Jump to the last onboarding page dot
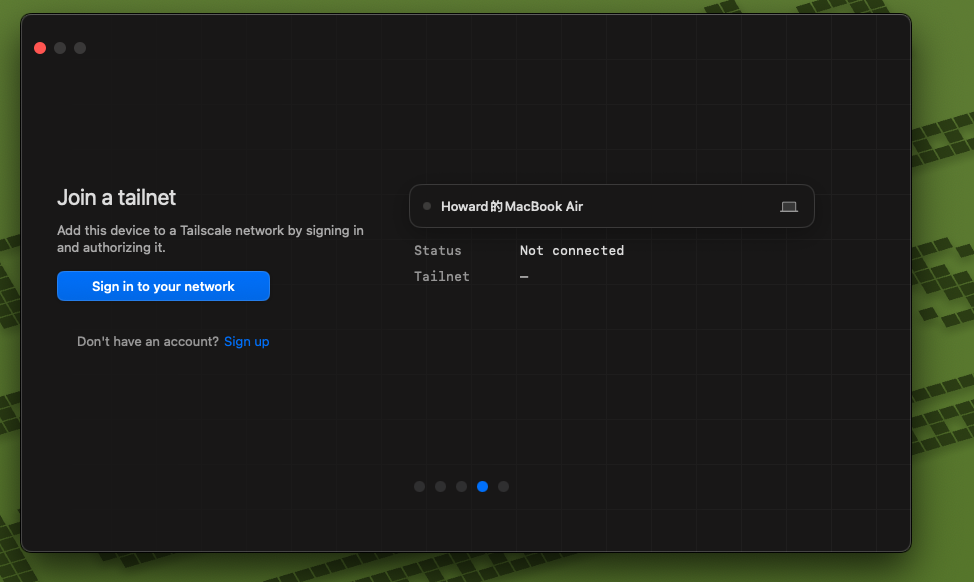 click(x=503, y=486)
